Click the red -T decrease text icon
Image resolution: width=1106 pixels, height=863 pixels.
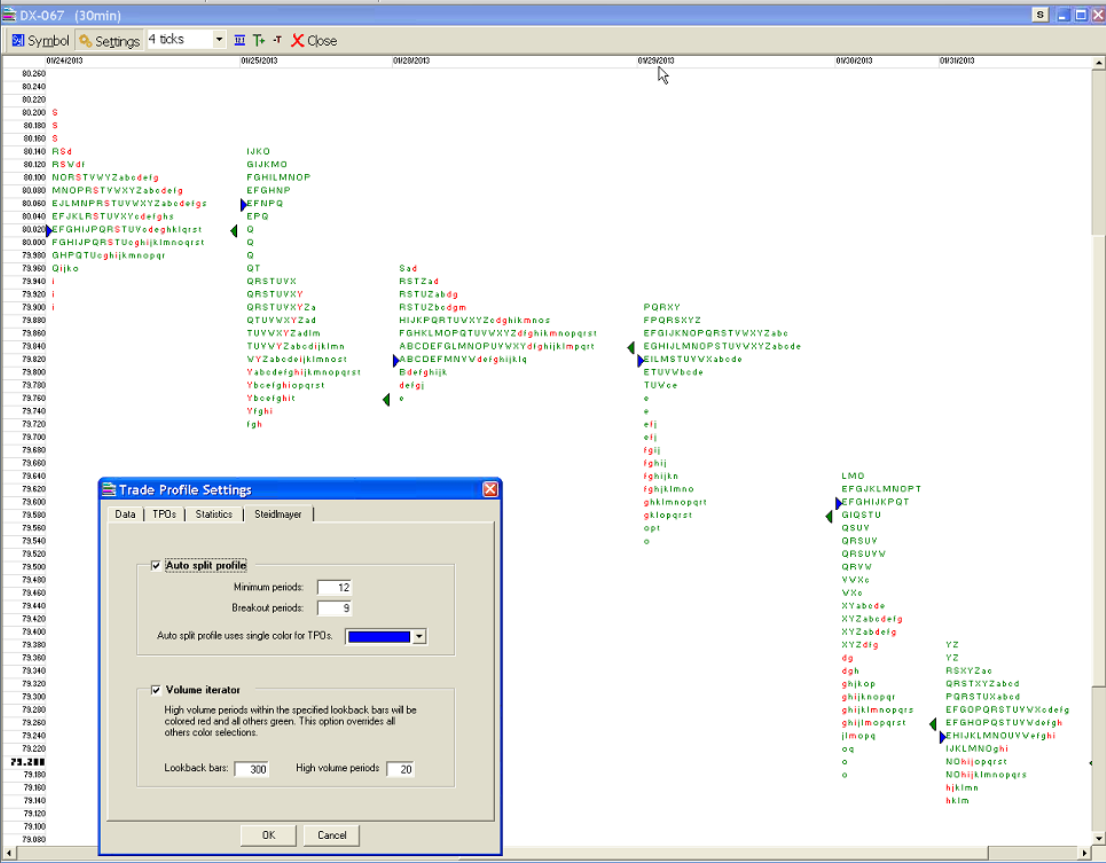(x=277, y=40)
